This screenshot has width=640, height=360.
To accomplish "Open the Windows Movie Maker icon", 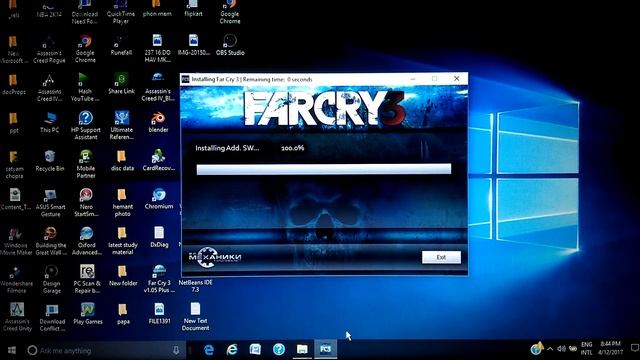I will 16,241.
